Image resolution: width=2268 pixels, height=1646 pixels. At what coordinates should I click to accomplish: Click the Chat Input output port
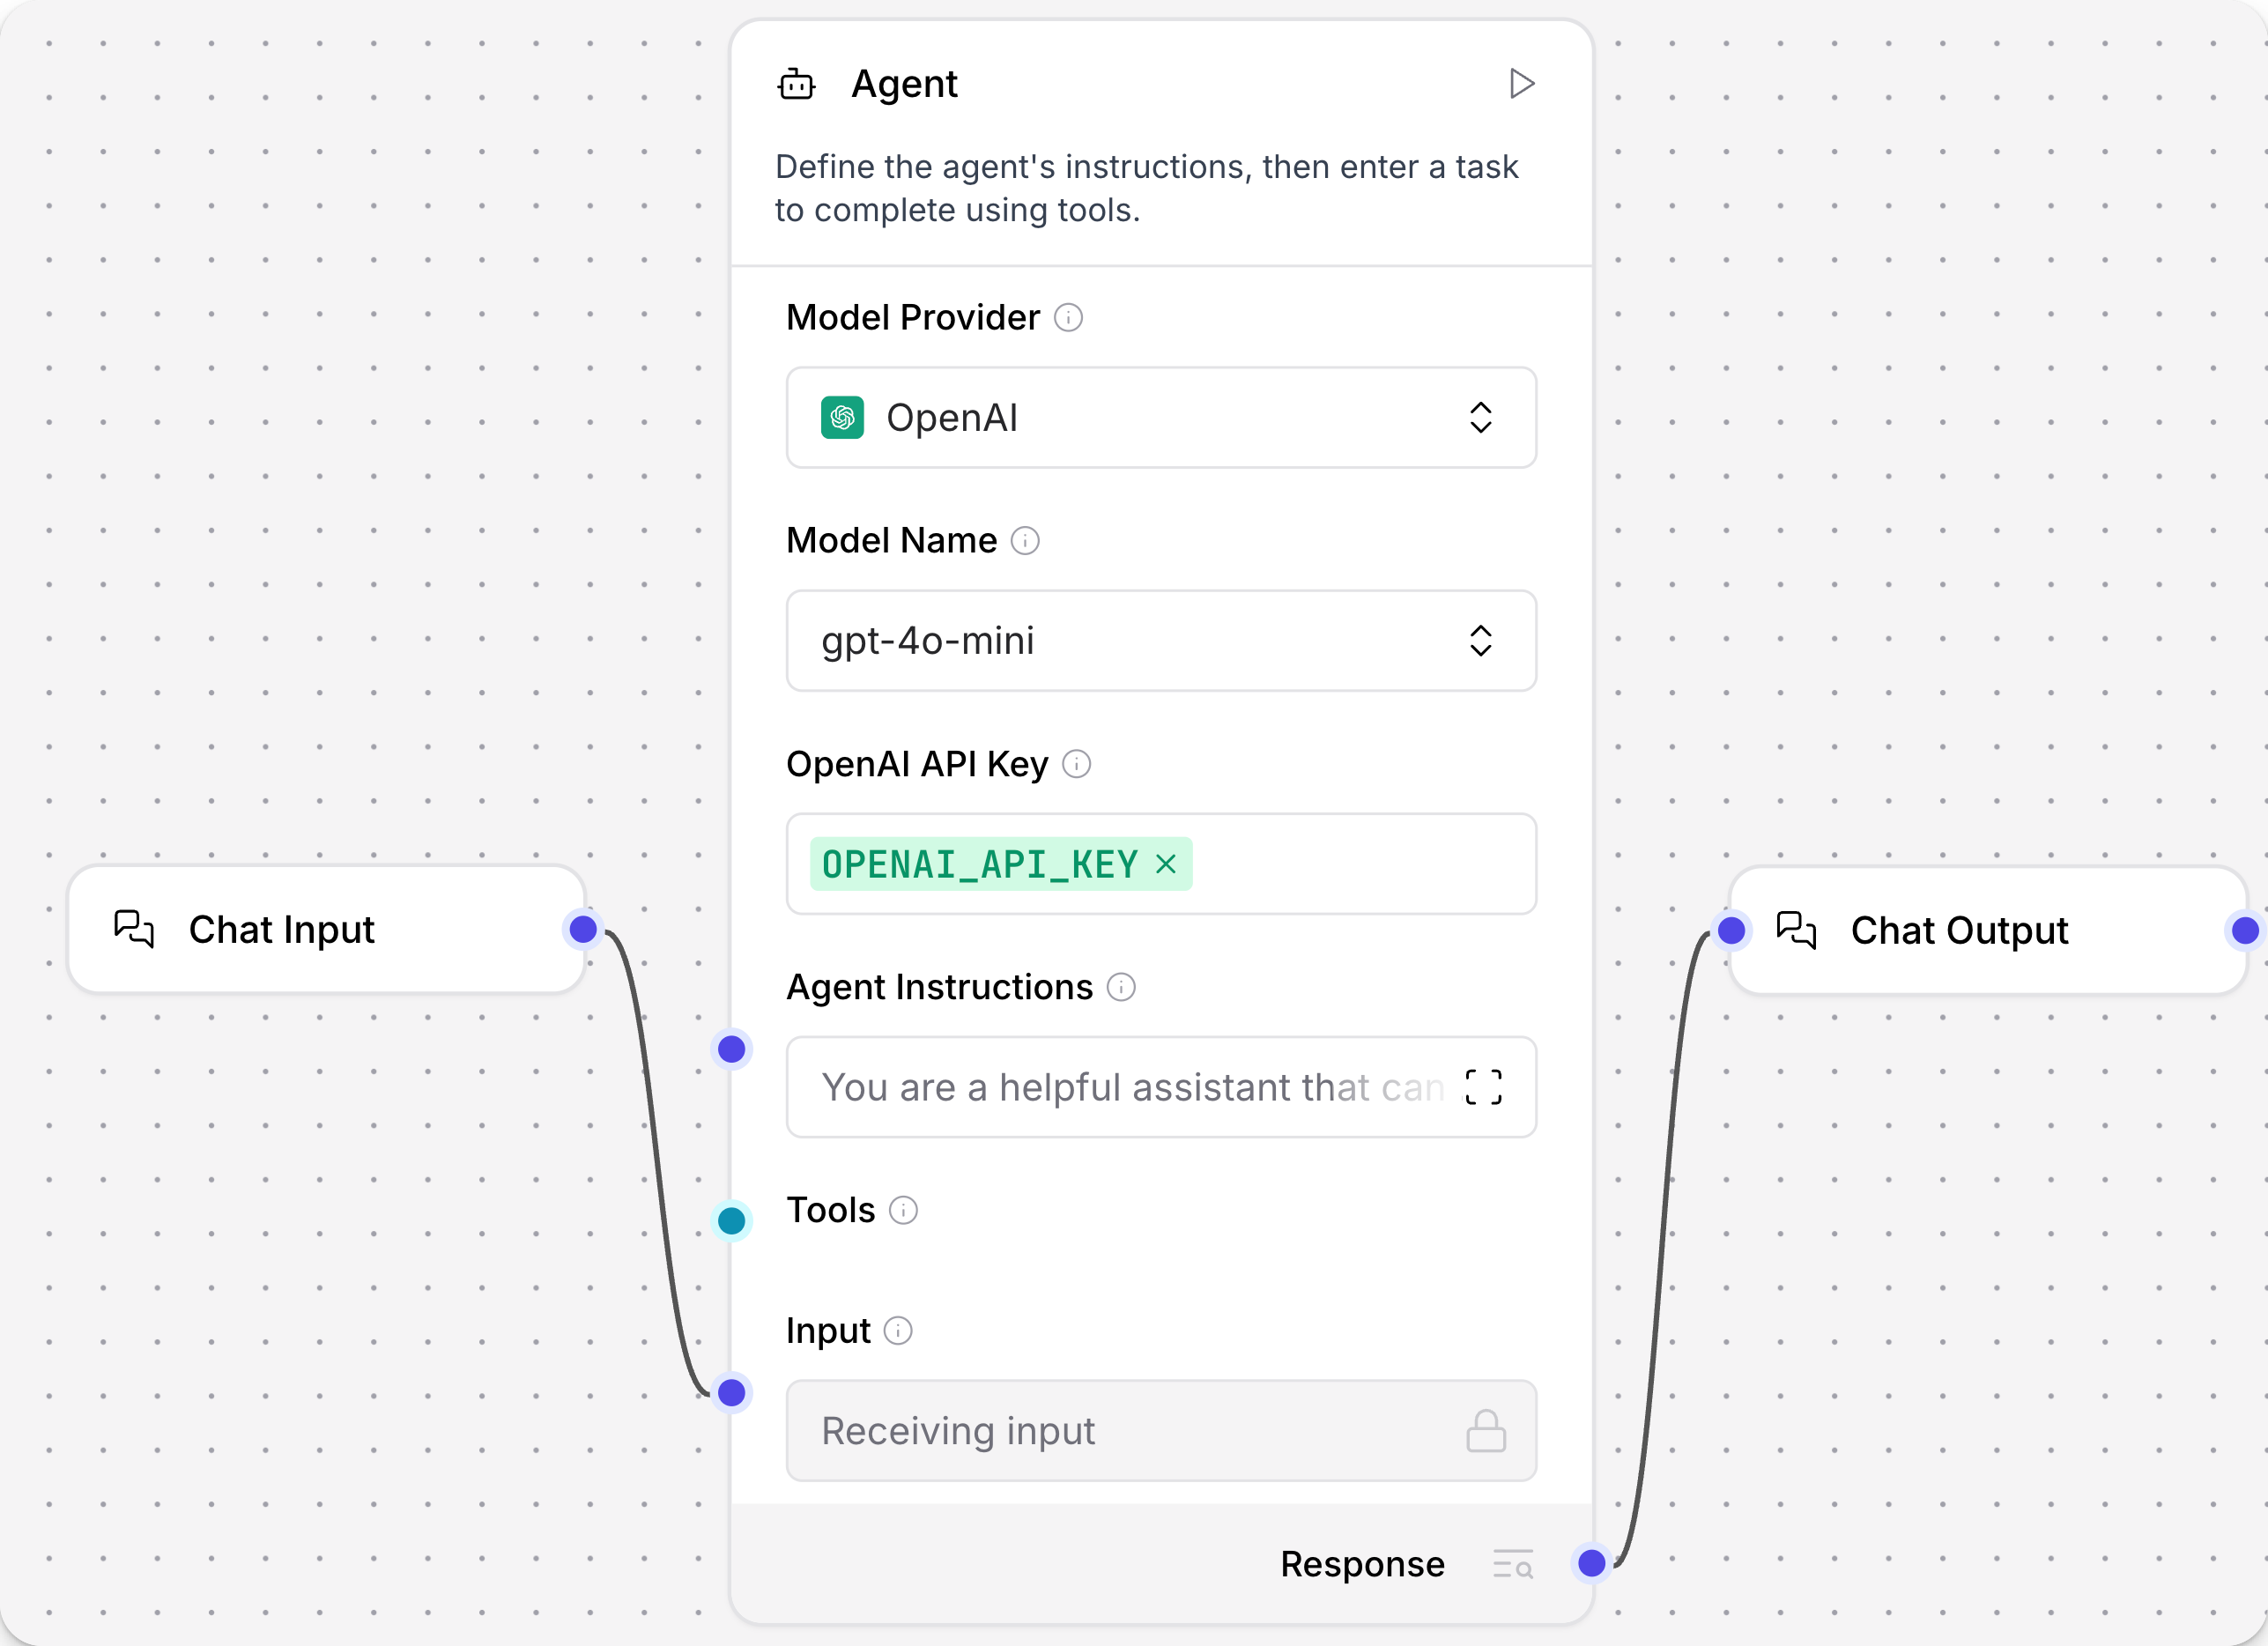tap(583, 929)
